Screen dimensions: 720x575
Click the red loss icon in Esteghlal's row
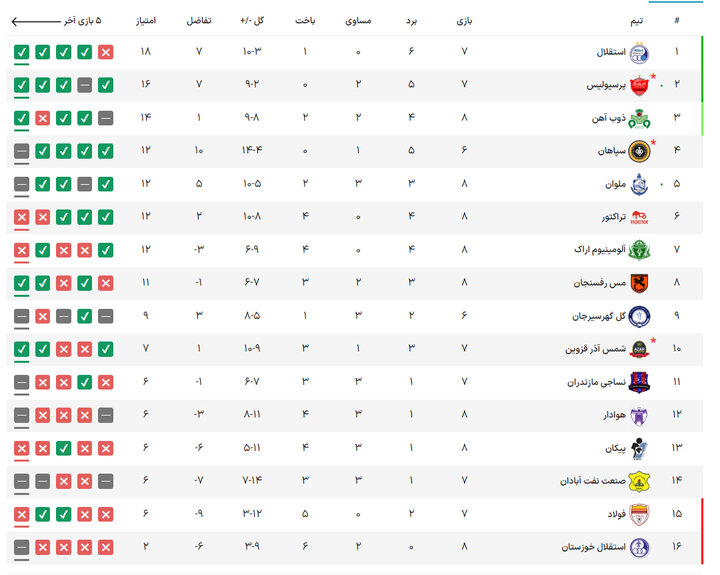106,52
